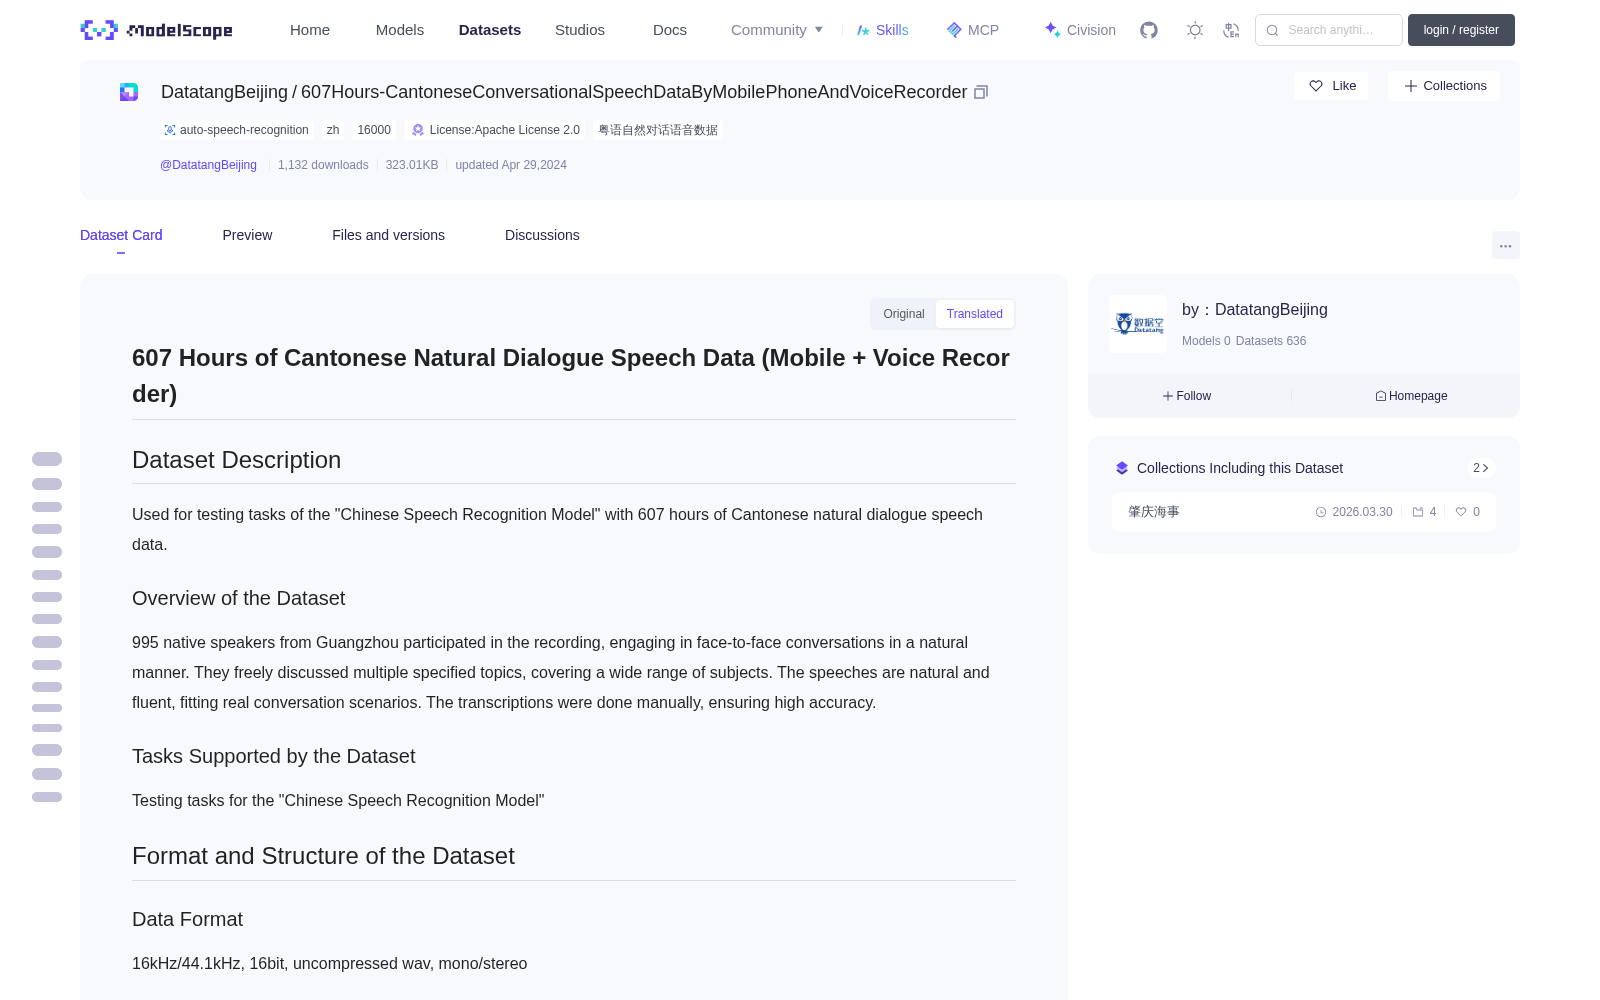The width and height of the screenshot is (1600, 1000).
Task: Click the heart icon on the Like button
Action: coord(1316,86)
